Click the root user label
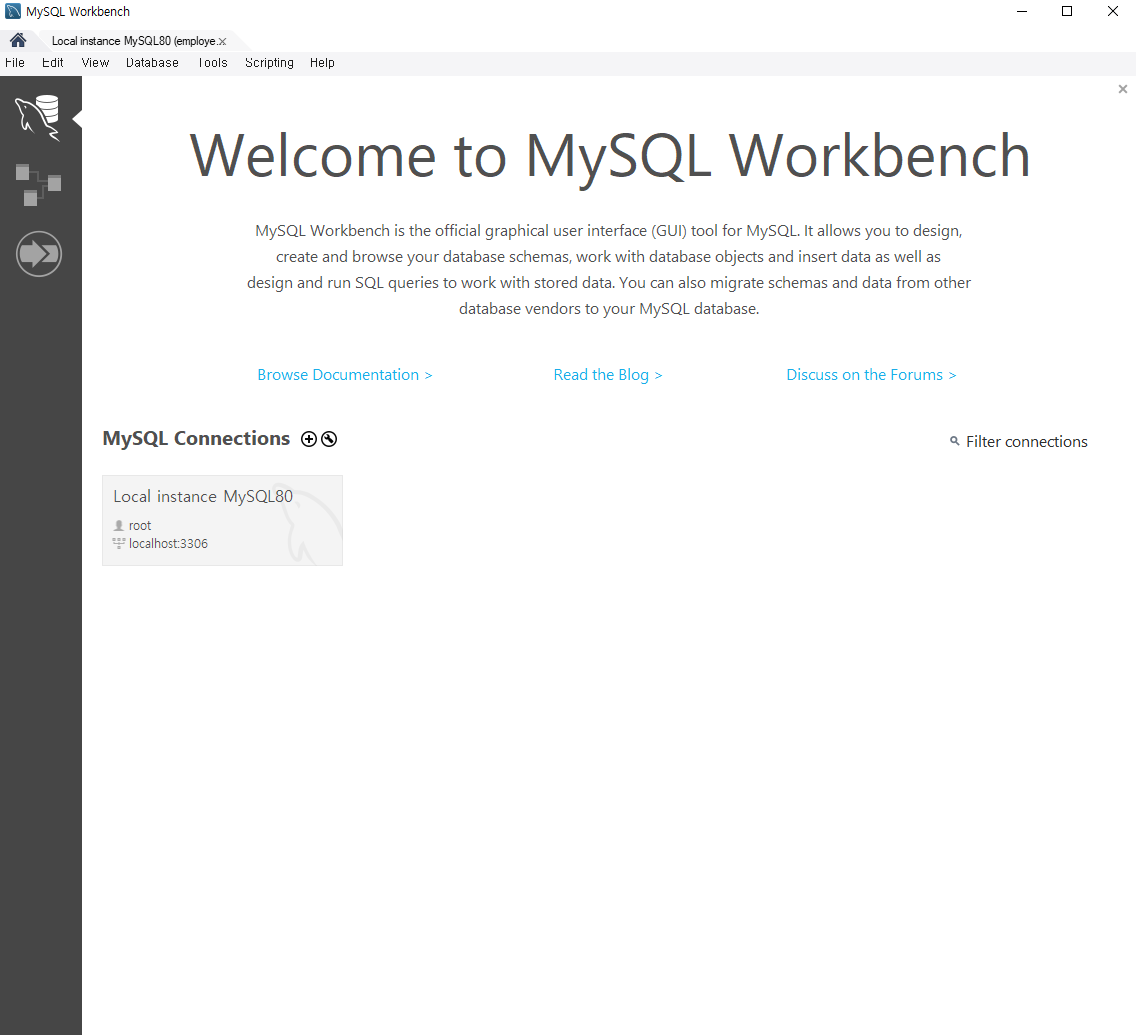1137x1036 pixels. coord(140,526)
